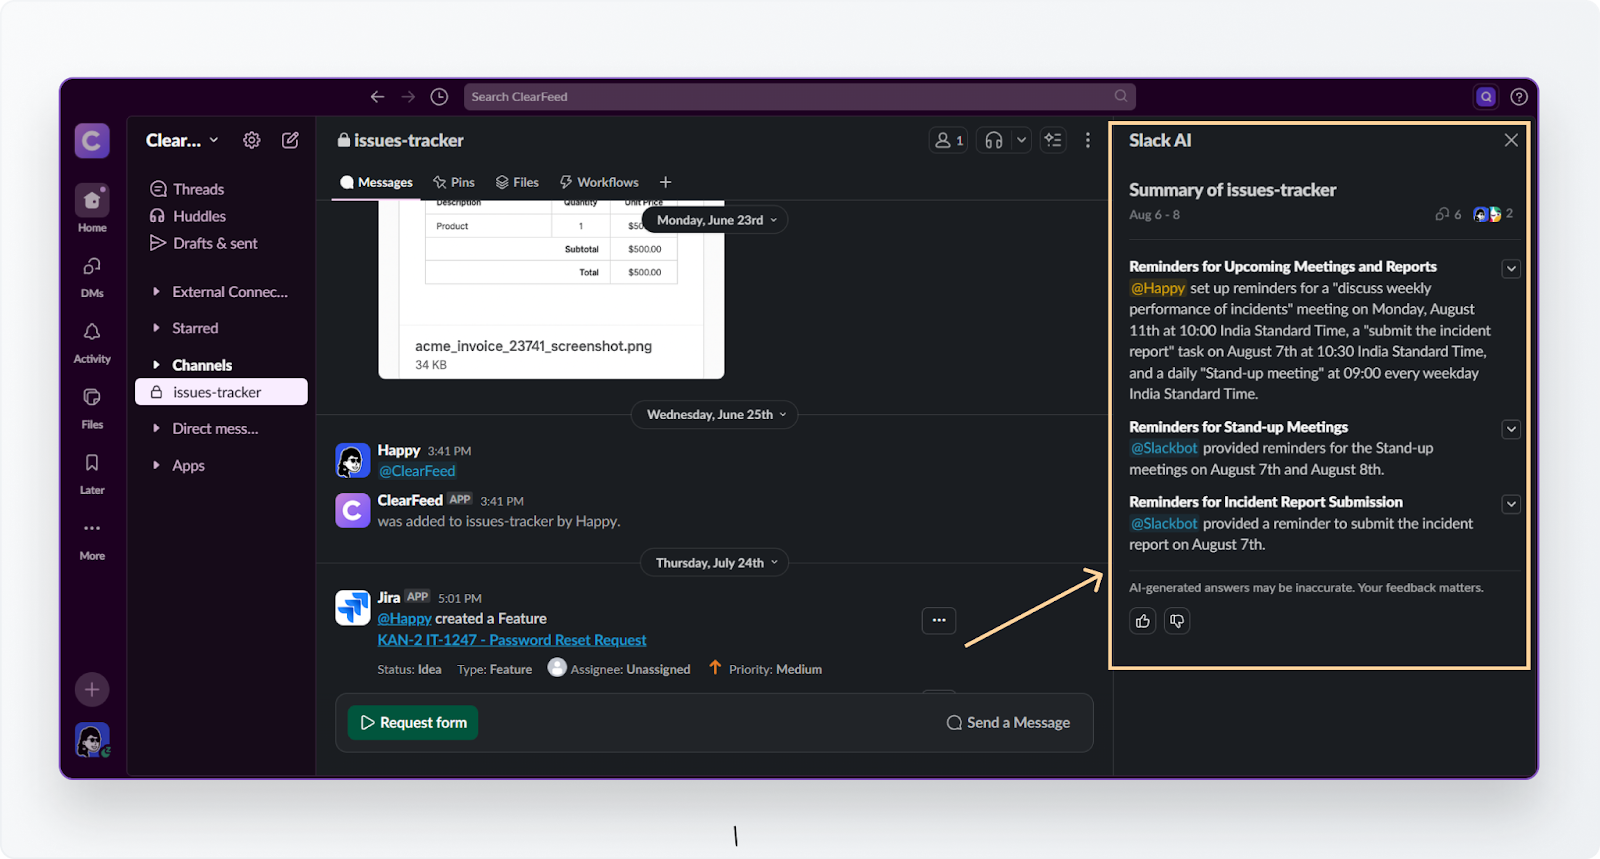Image resolution: width=1600 pixels, height=859 pixels.
Task: Switch to Pins tab
Action: click(454, 182)
